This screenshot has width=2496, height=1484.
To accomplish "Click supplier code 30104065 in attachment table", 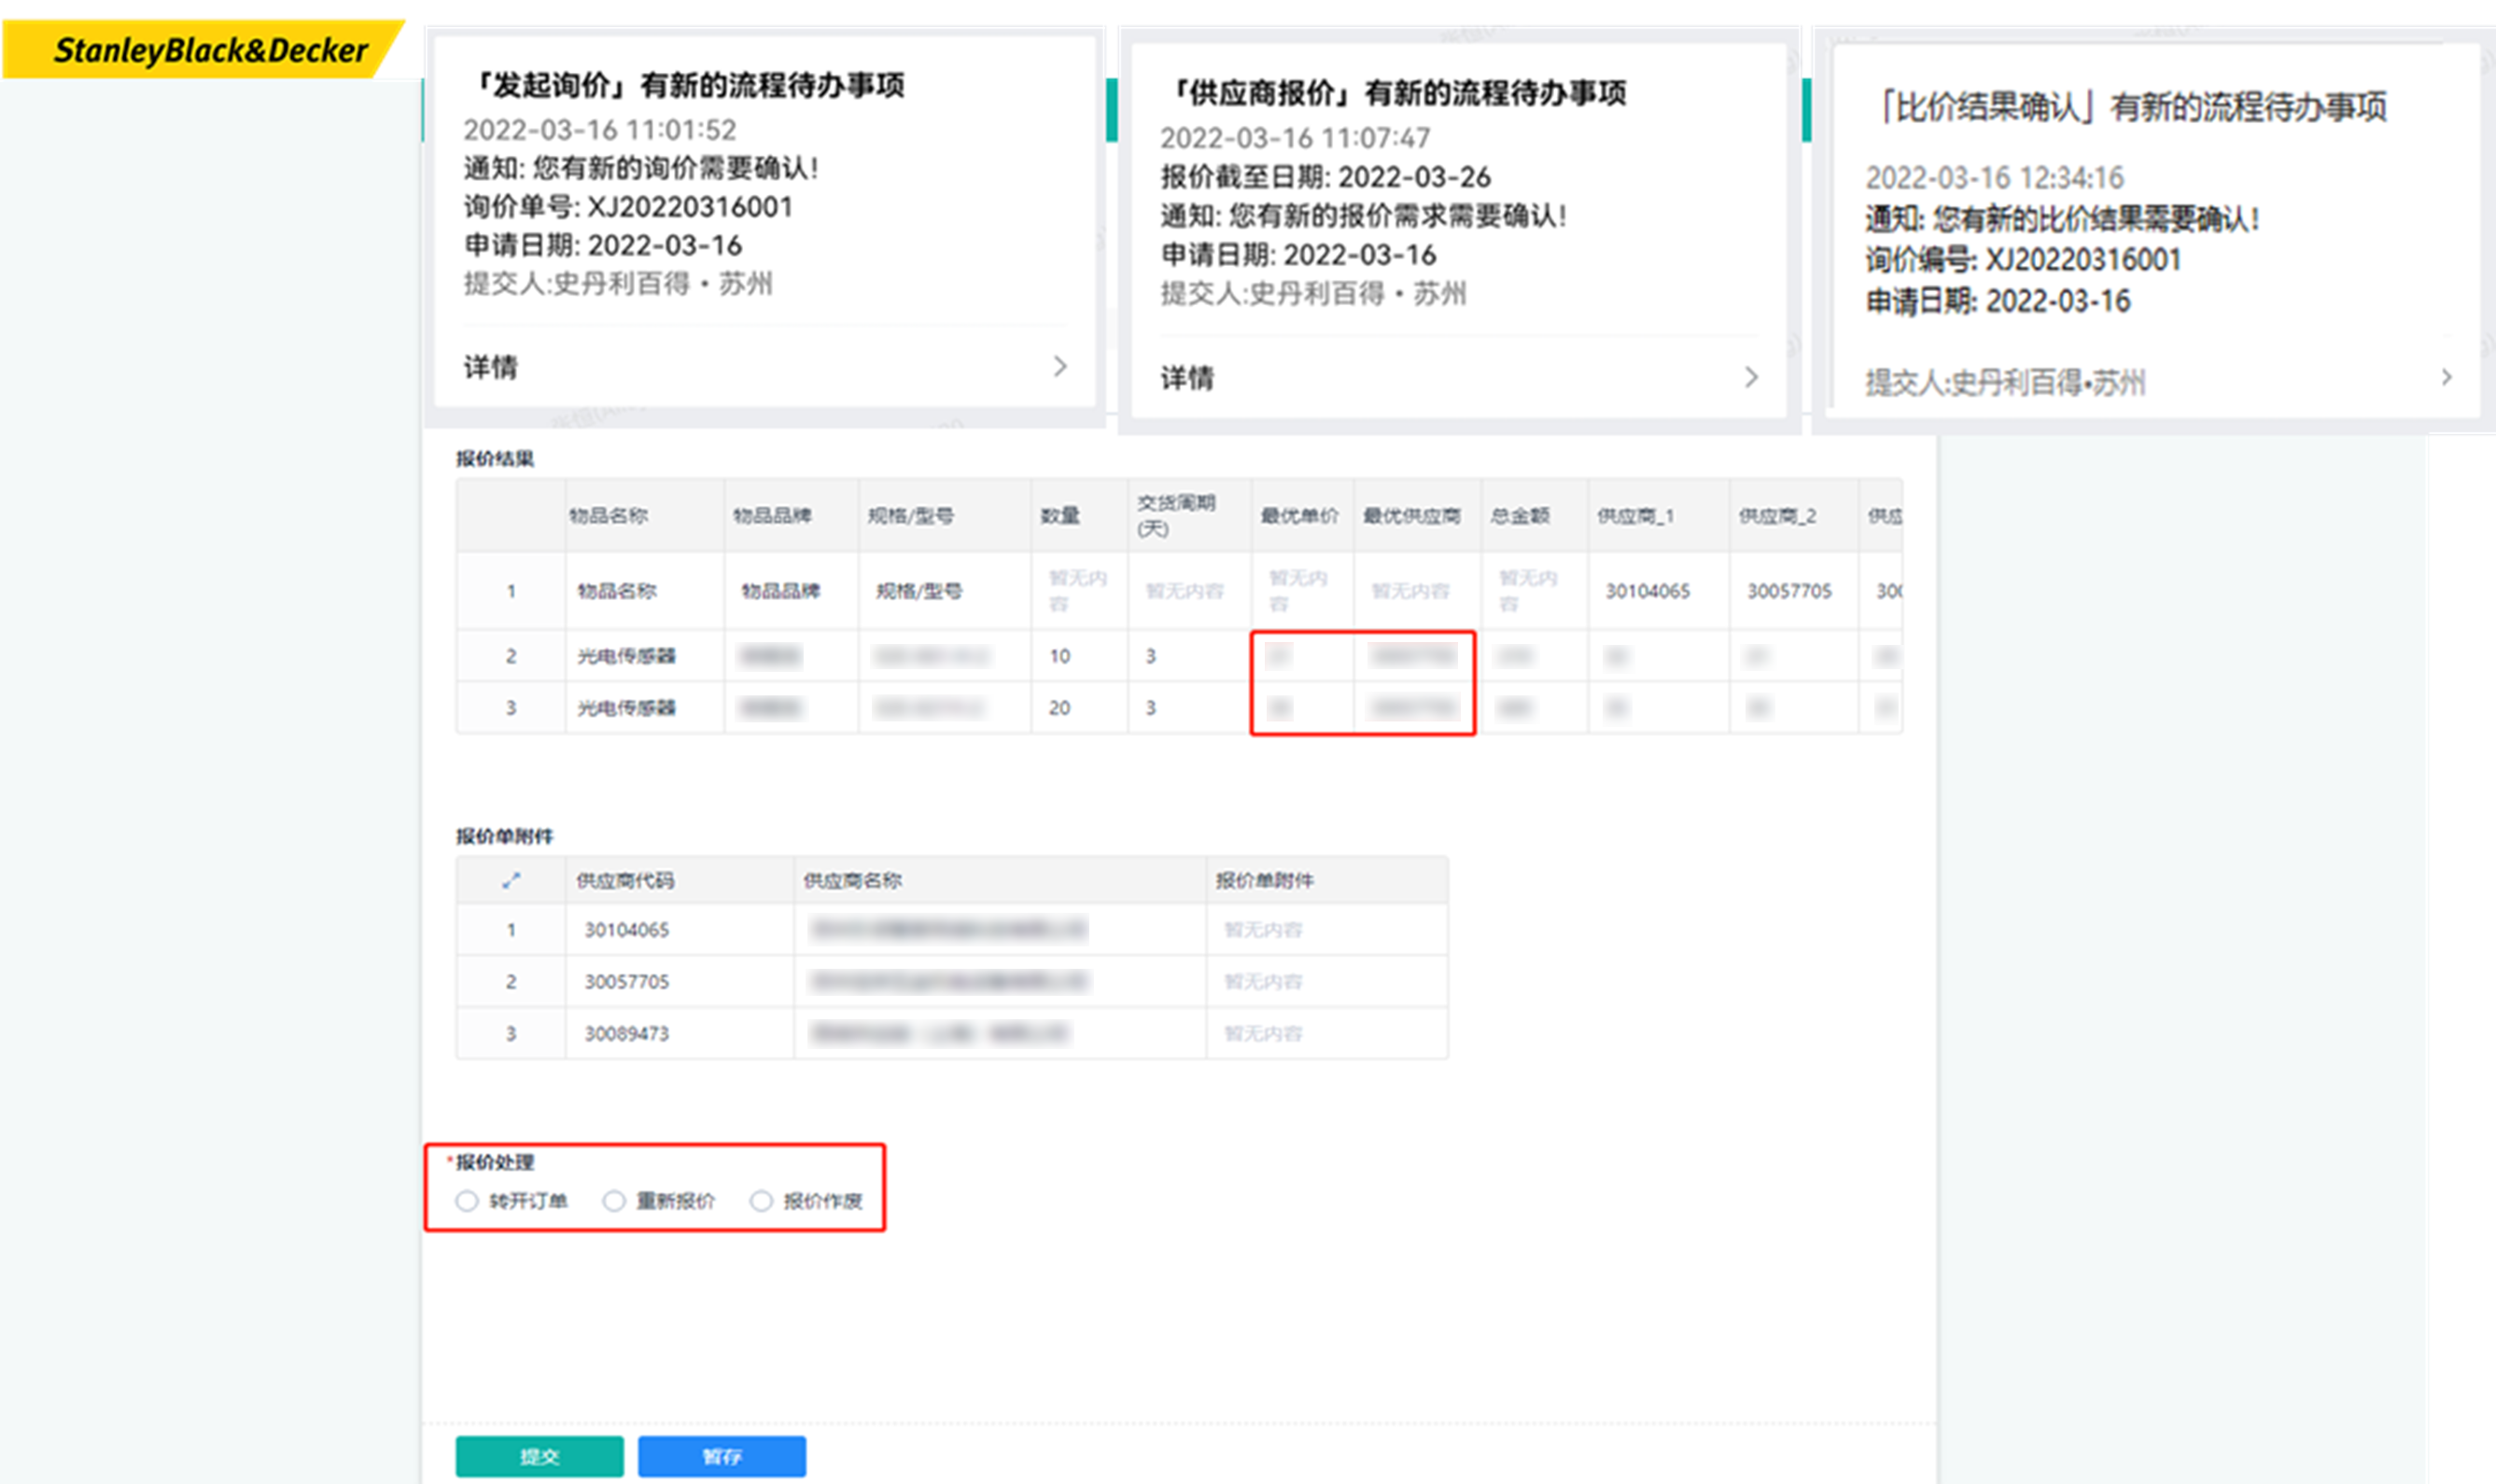I will [627, 930].
